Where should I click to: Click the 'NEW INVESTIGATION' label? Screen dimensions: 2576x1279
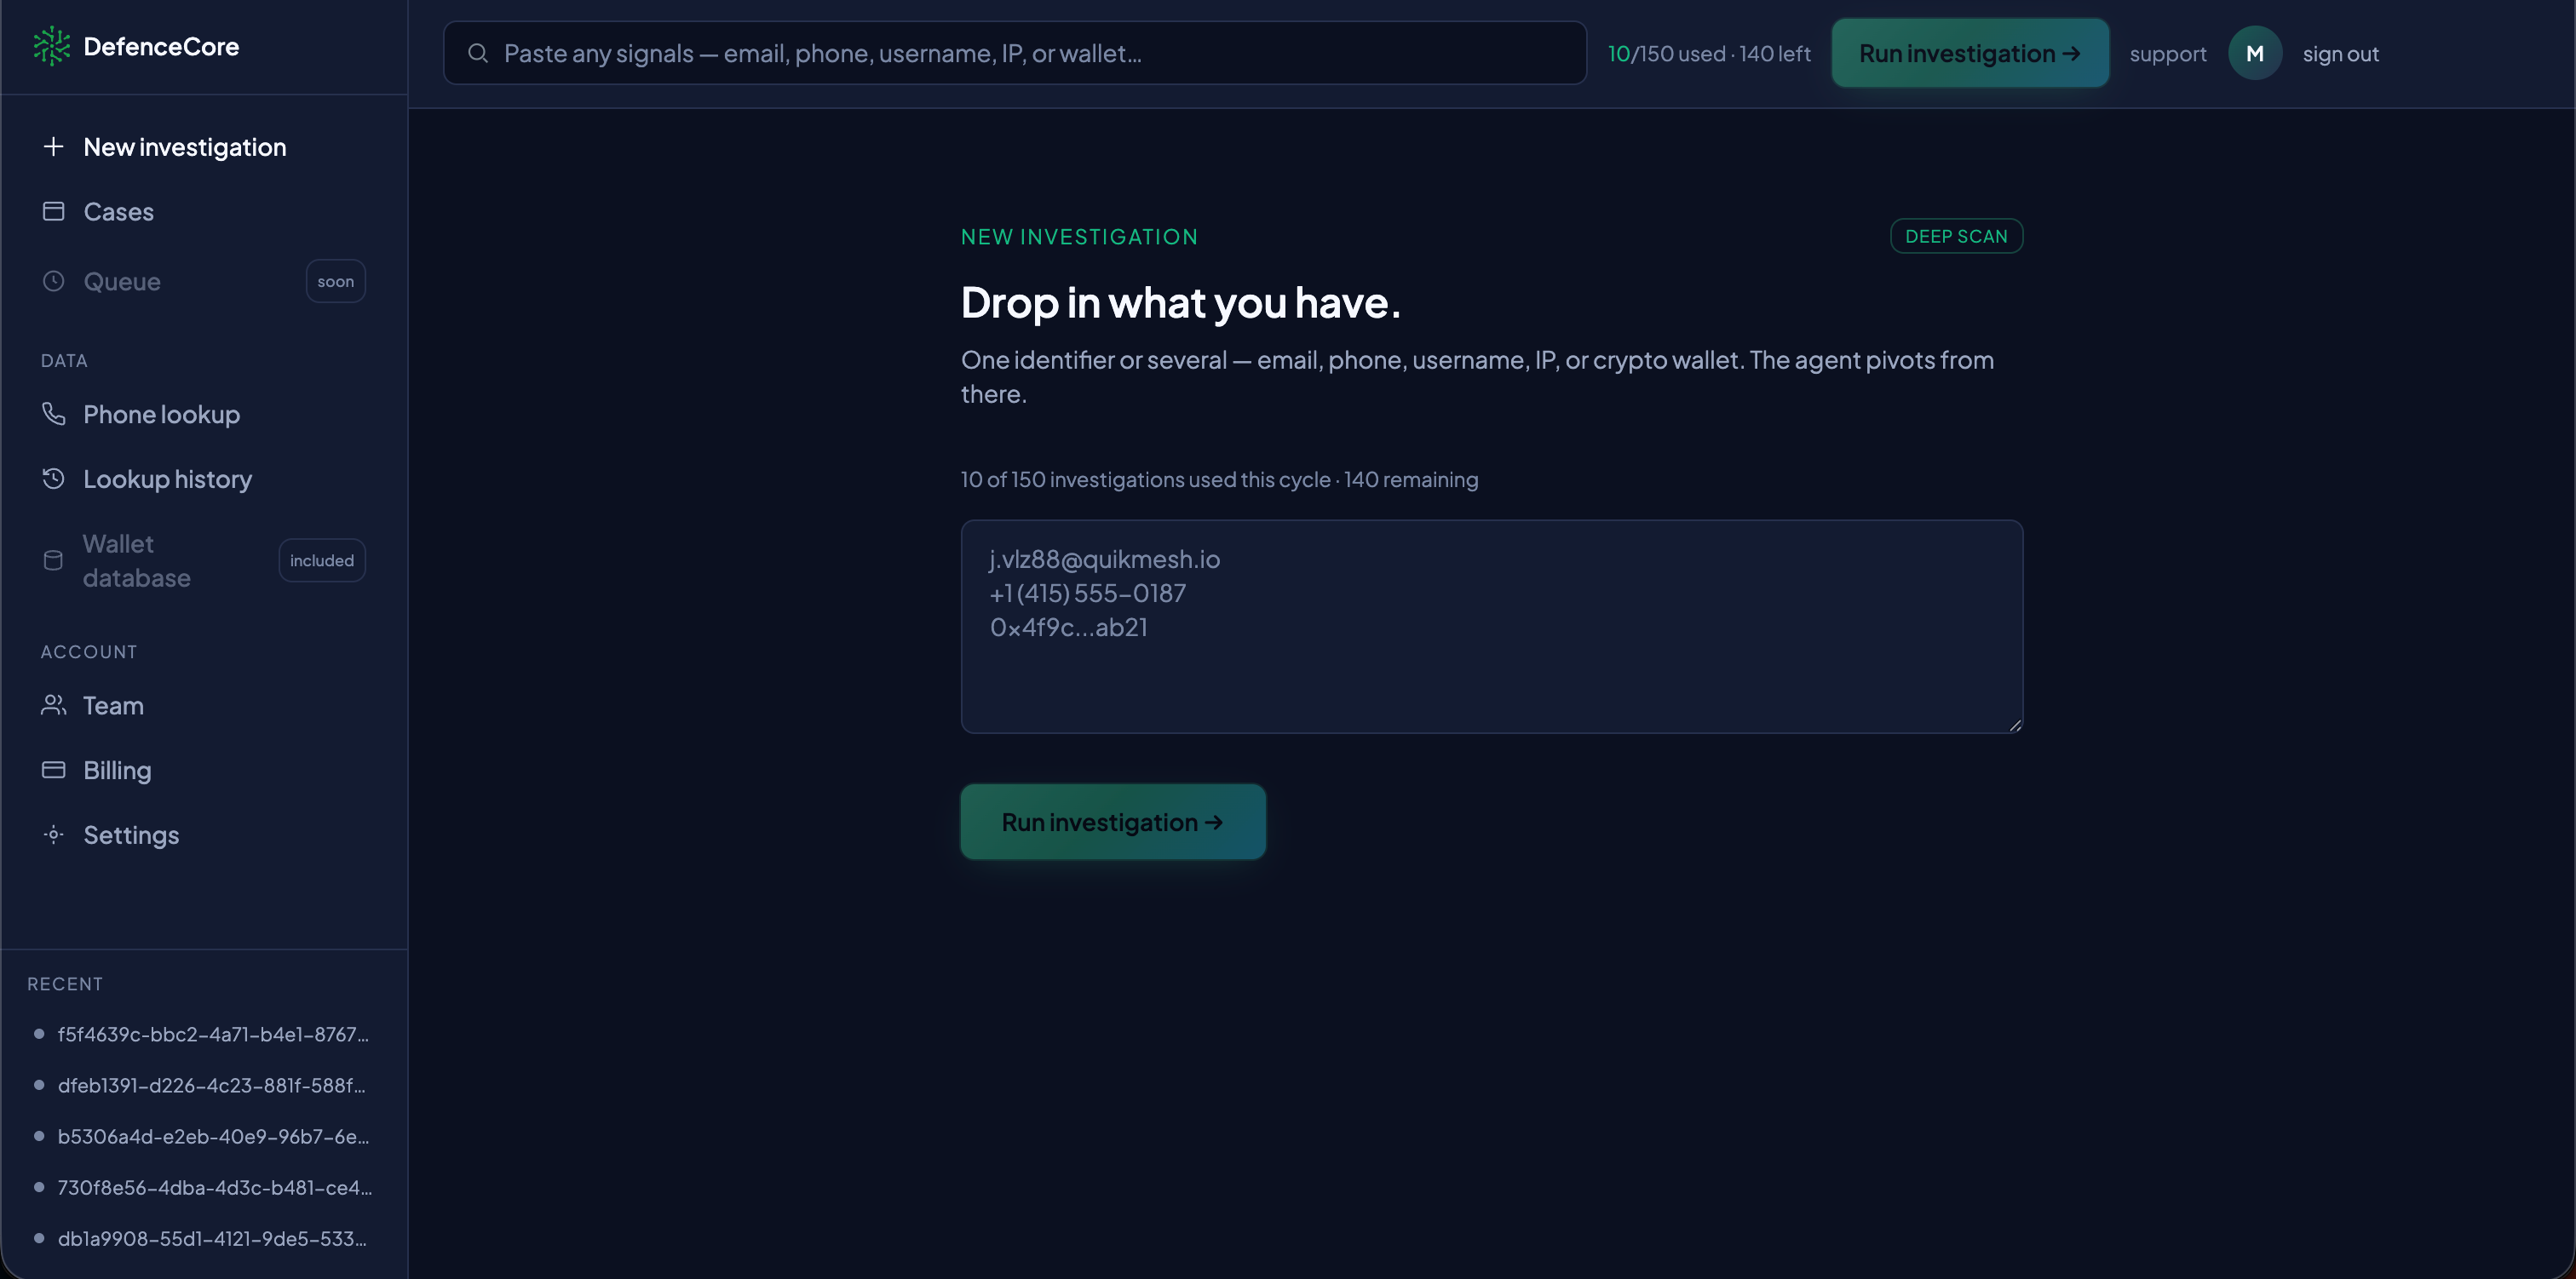tap(1079, 237)
